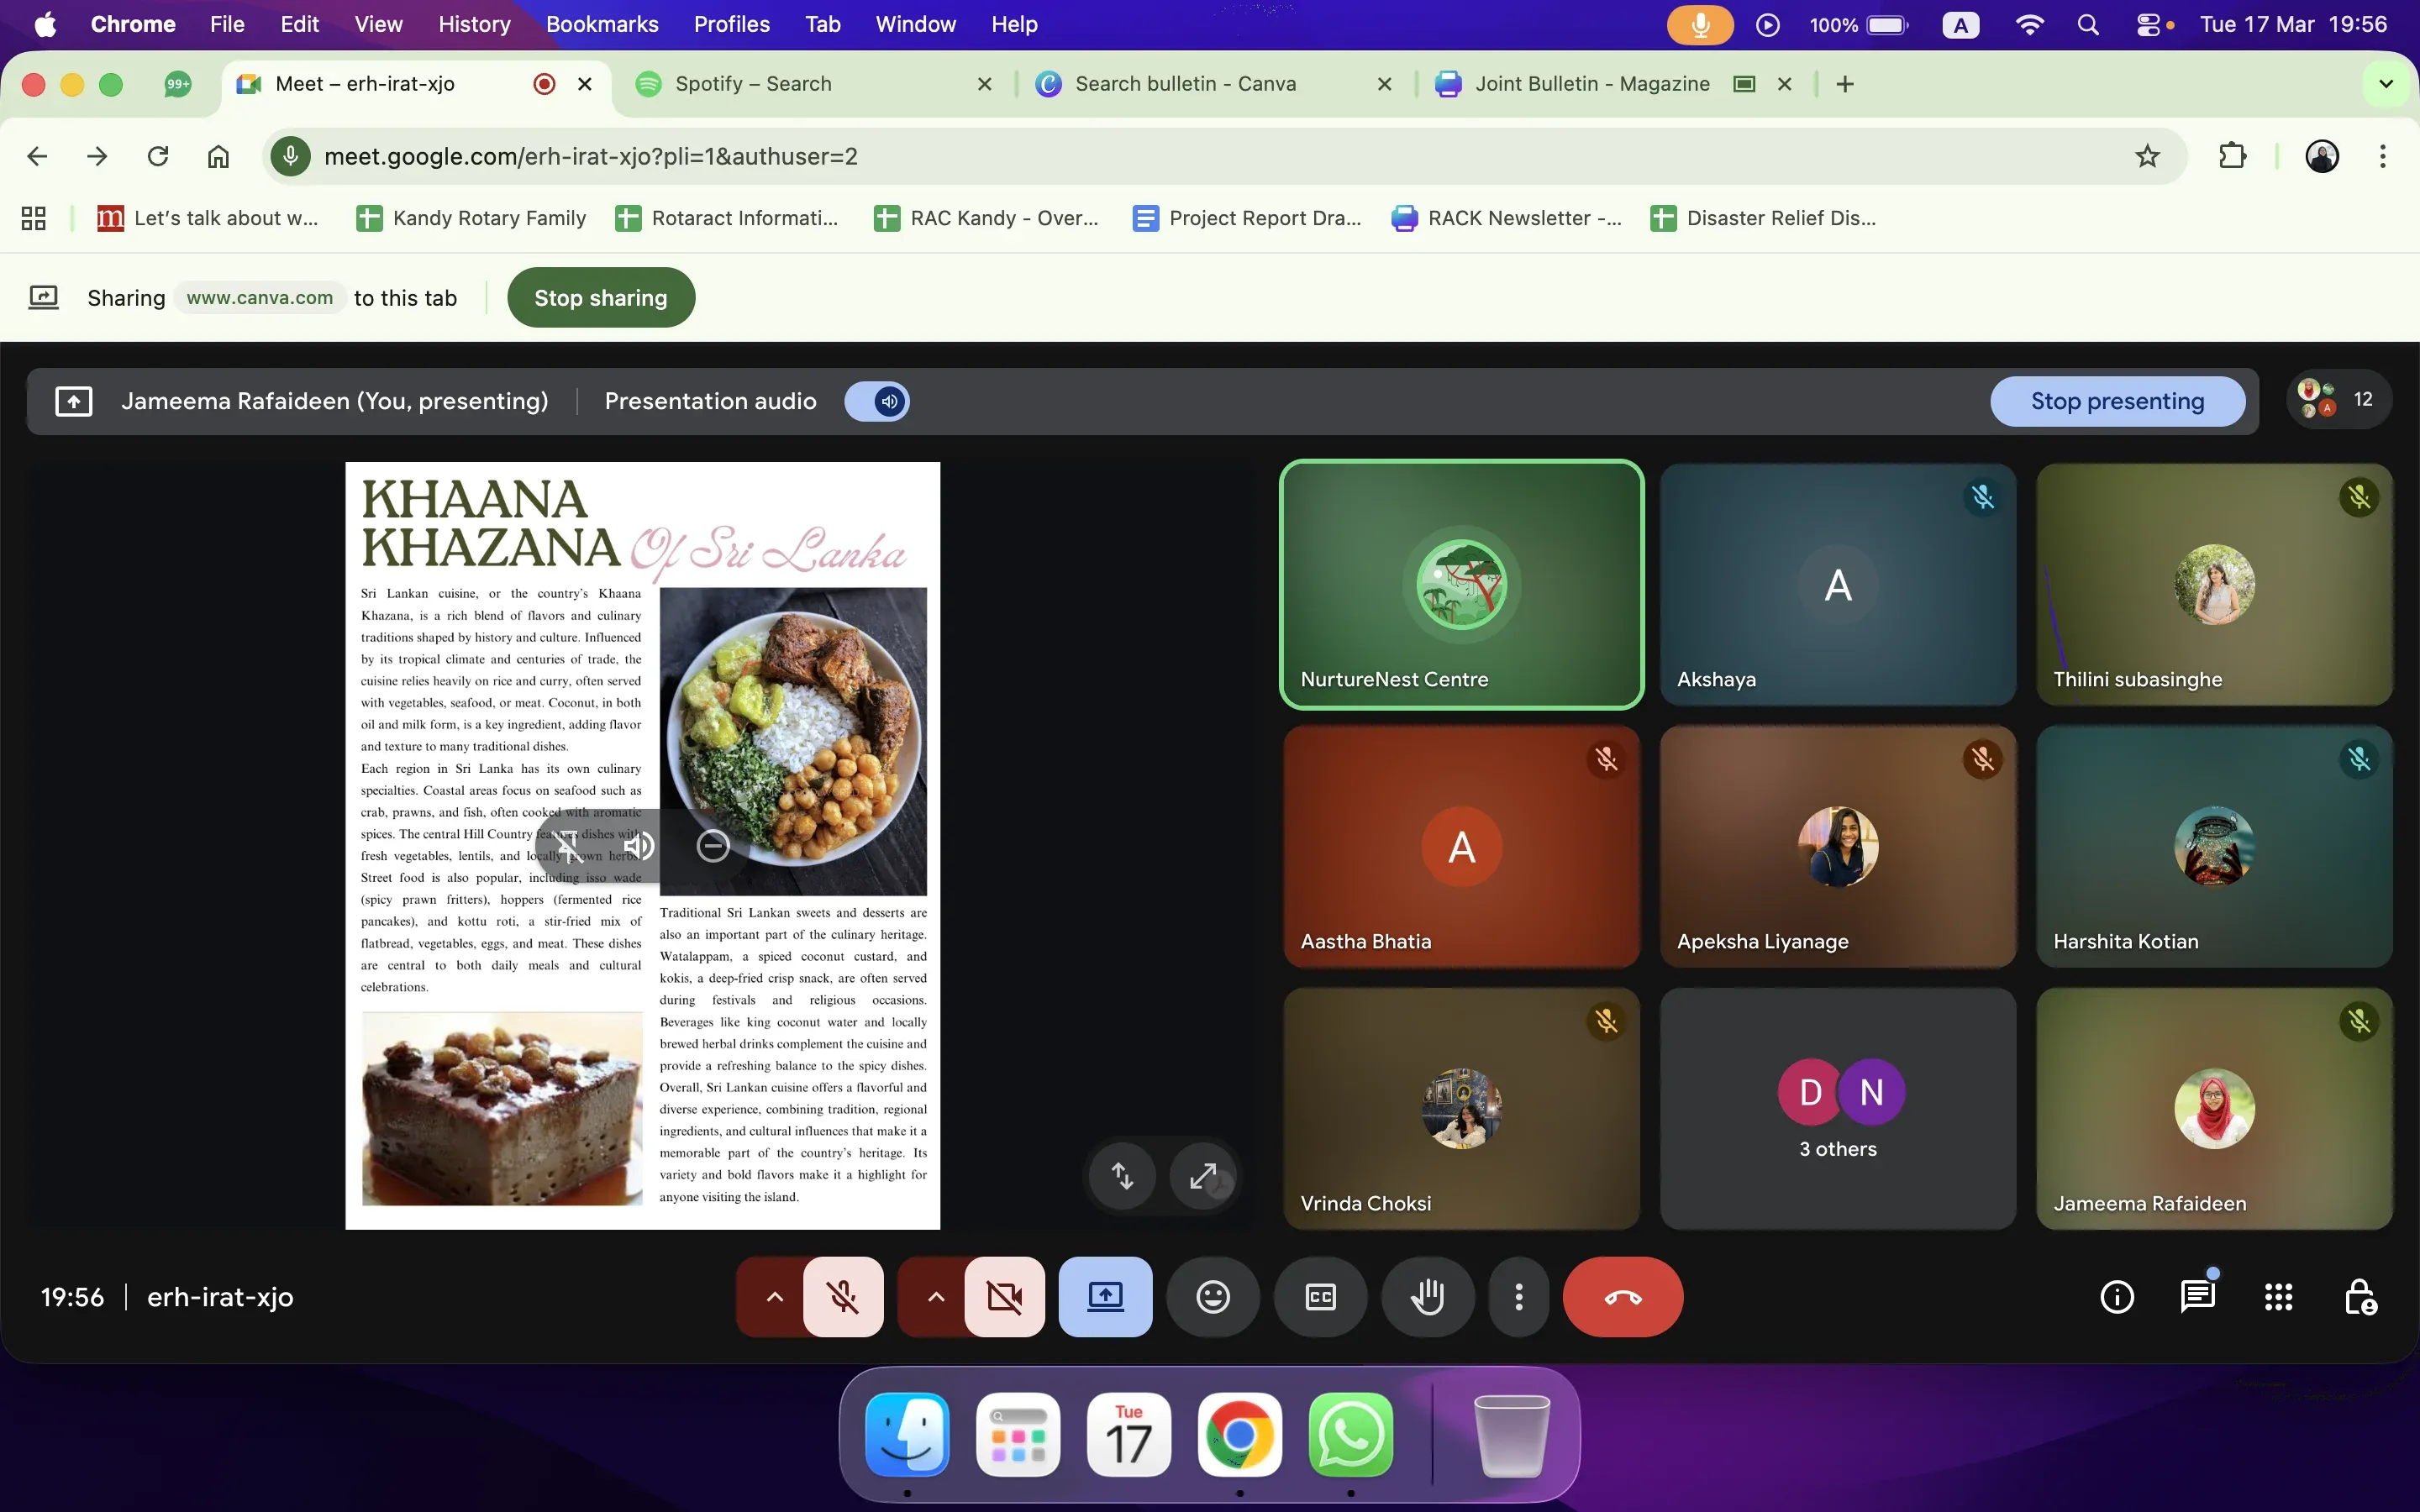Turn on closed captions
The image size is (2420, 1512).
click(1320, 1297)
